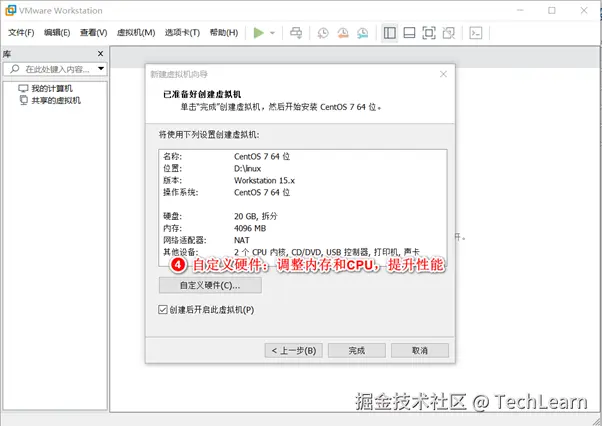Click the 已准备好创建虚拟机 heading
Viewport: 602px width, 426px height.
202,94
